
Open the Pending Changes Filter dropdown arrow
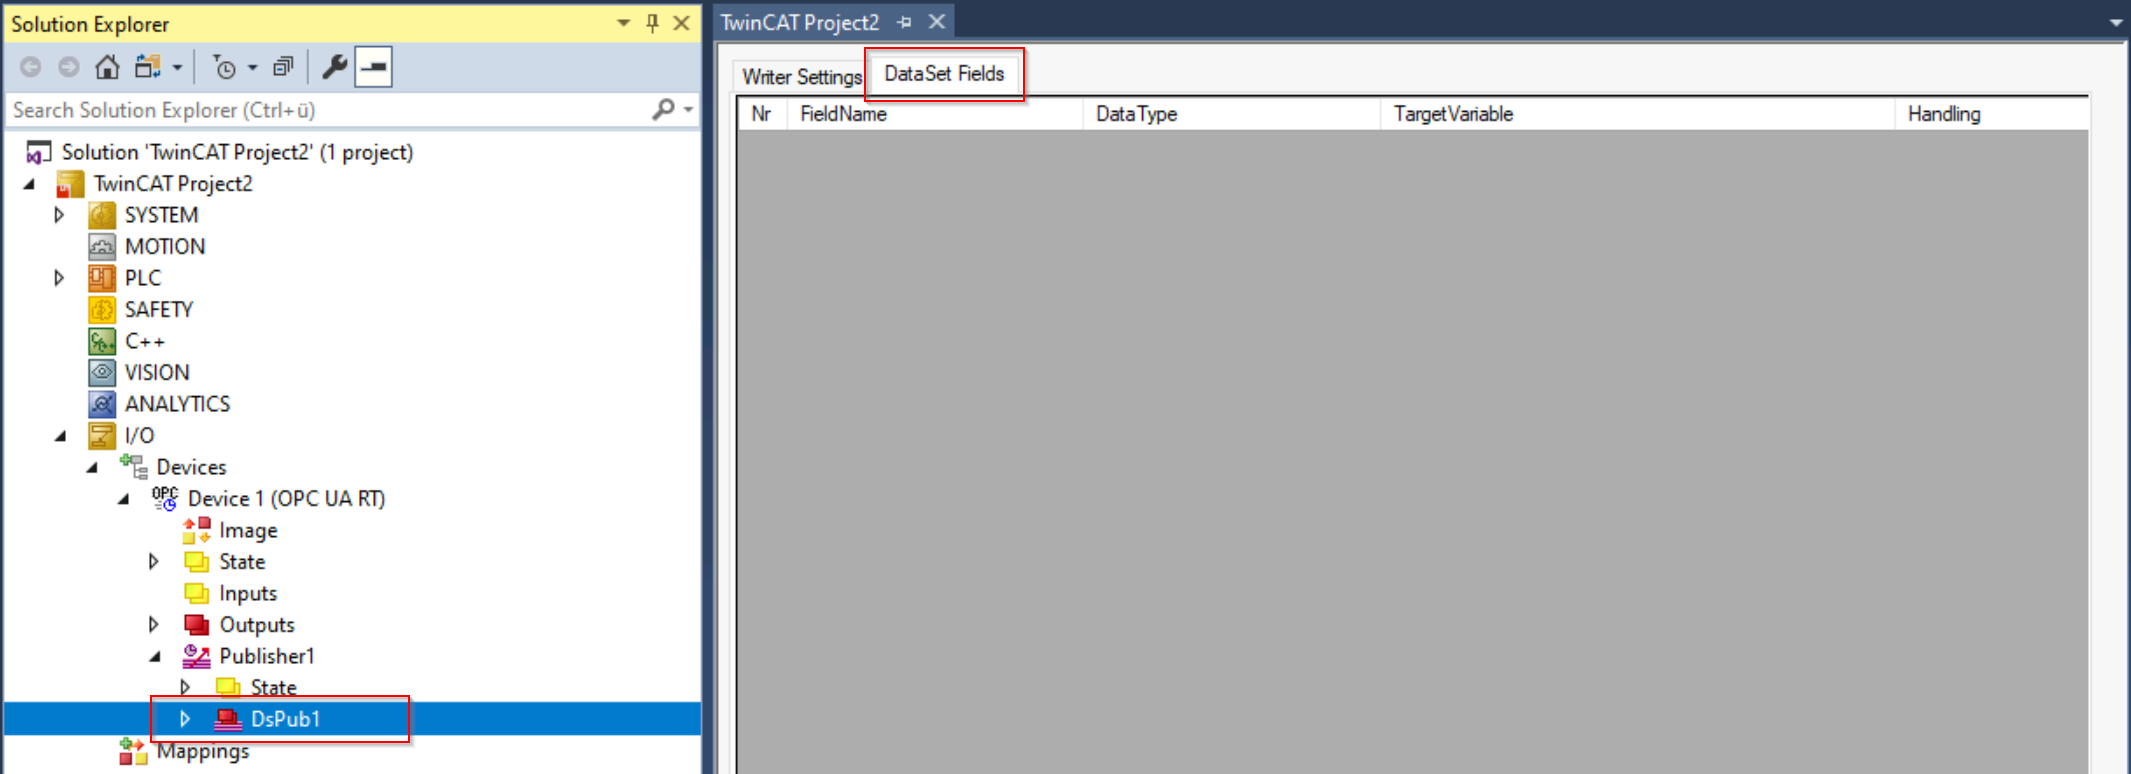(252, 68)
